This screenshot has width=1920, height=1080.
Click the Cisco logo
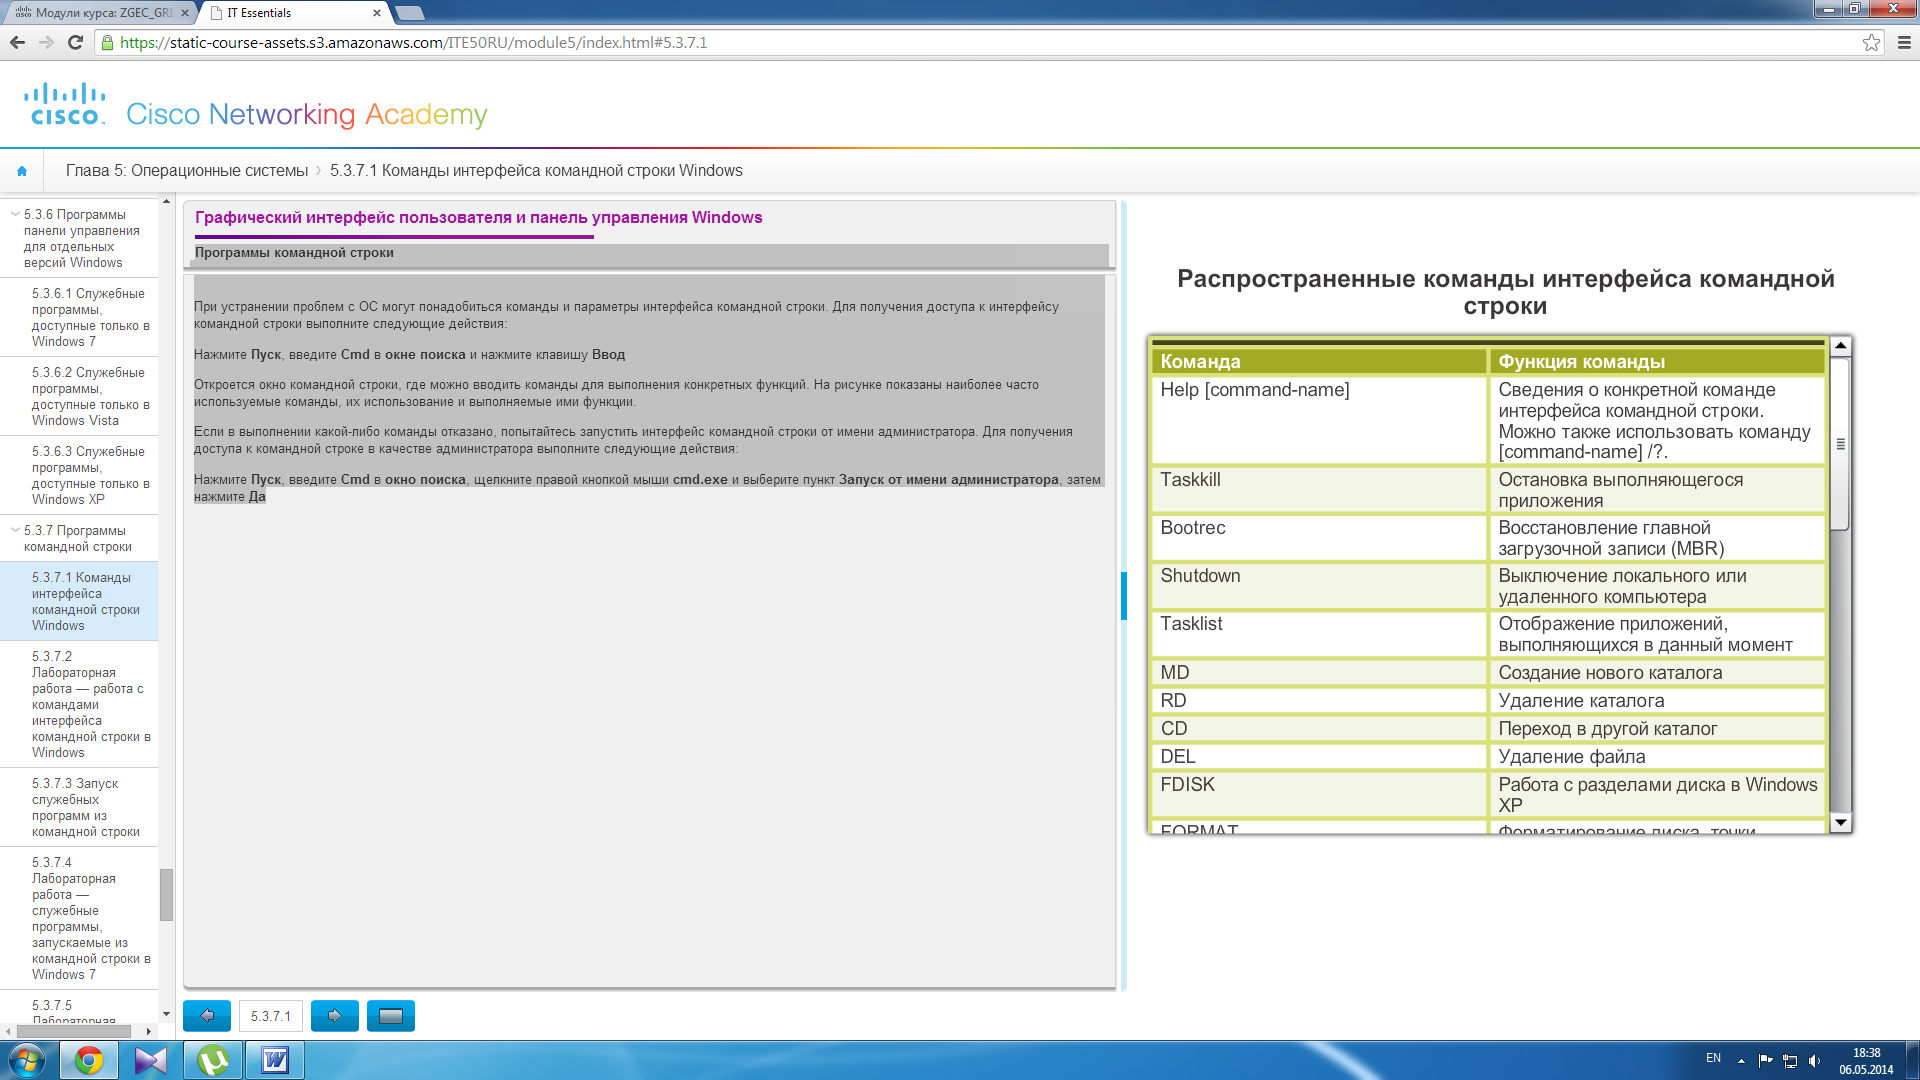click(65, 104)
